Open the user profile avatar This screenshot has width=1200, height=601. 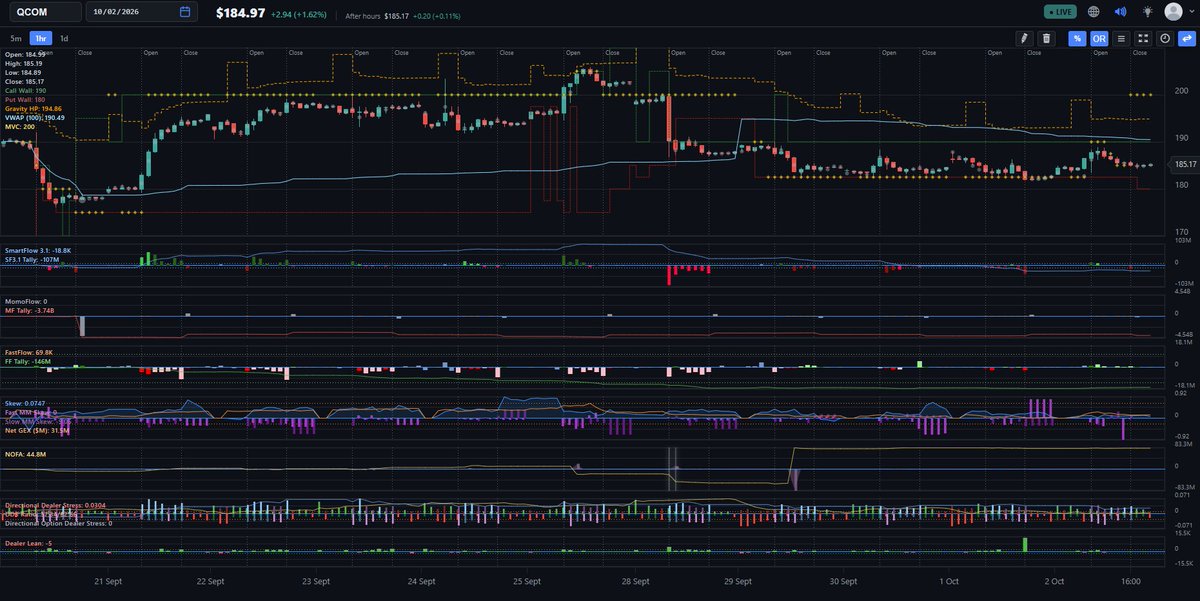click(x=1173, y=12)
